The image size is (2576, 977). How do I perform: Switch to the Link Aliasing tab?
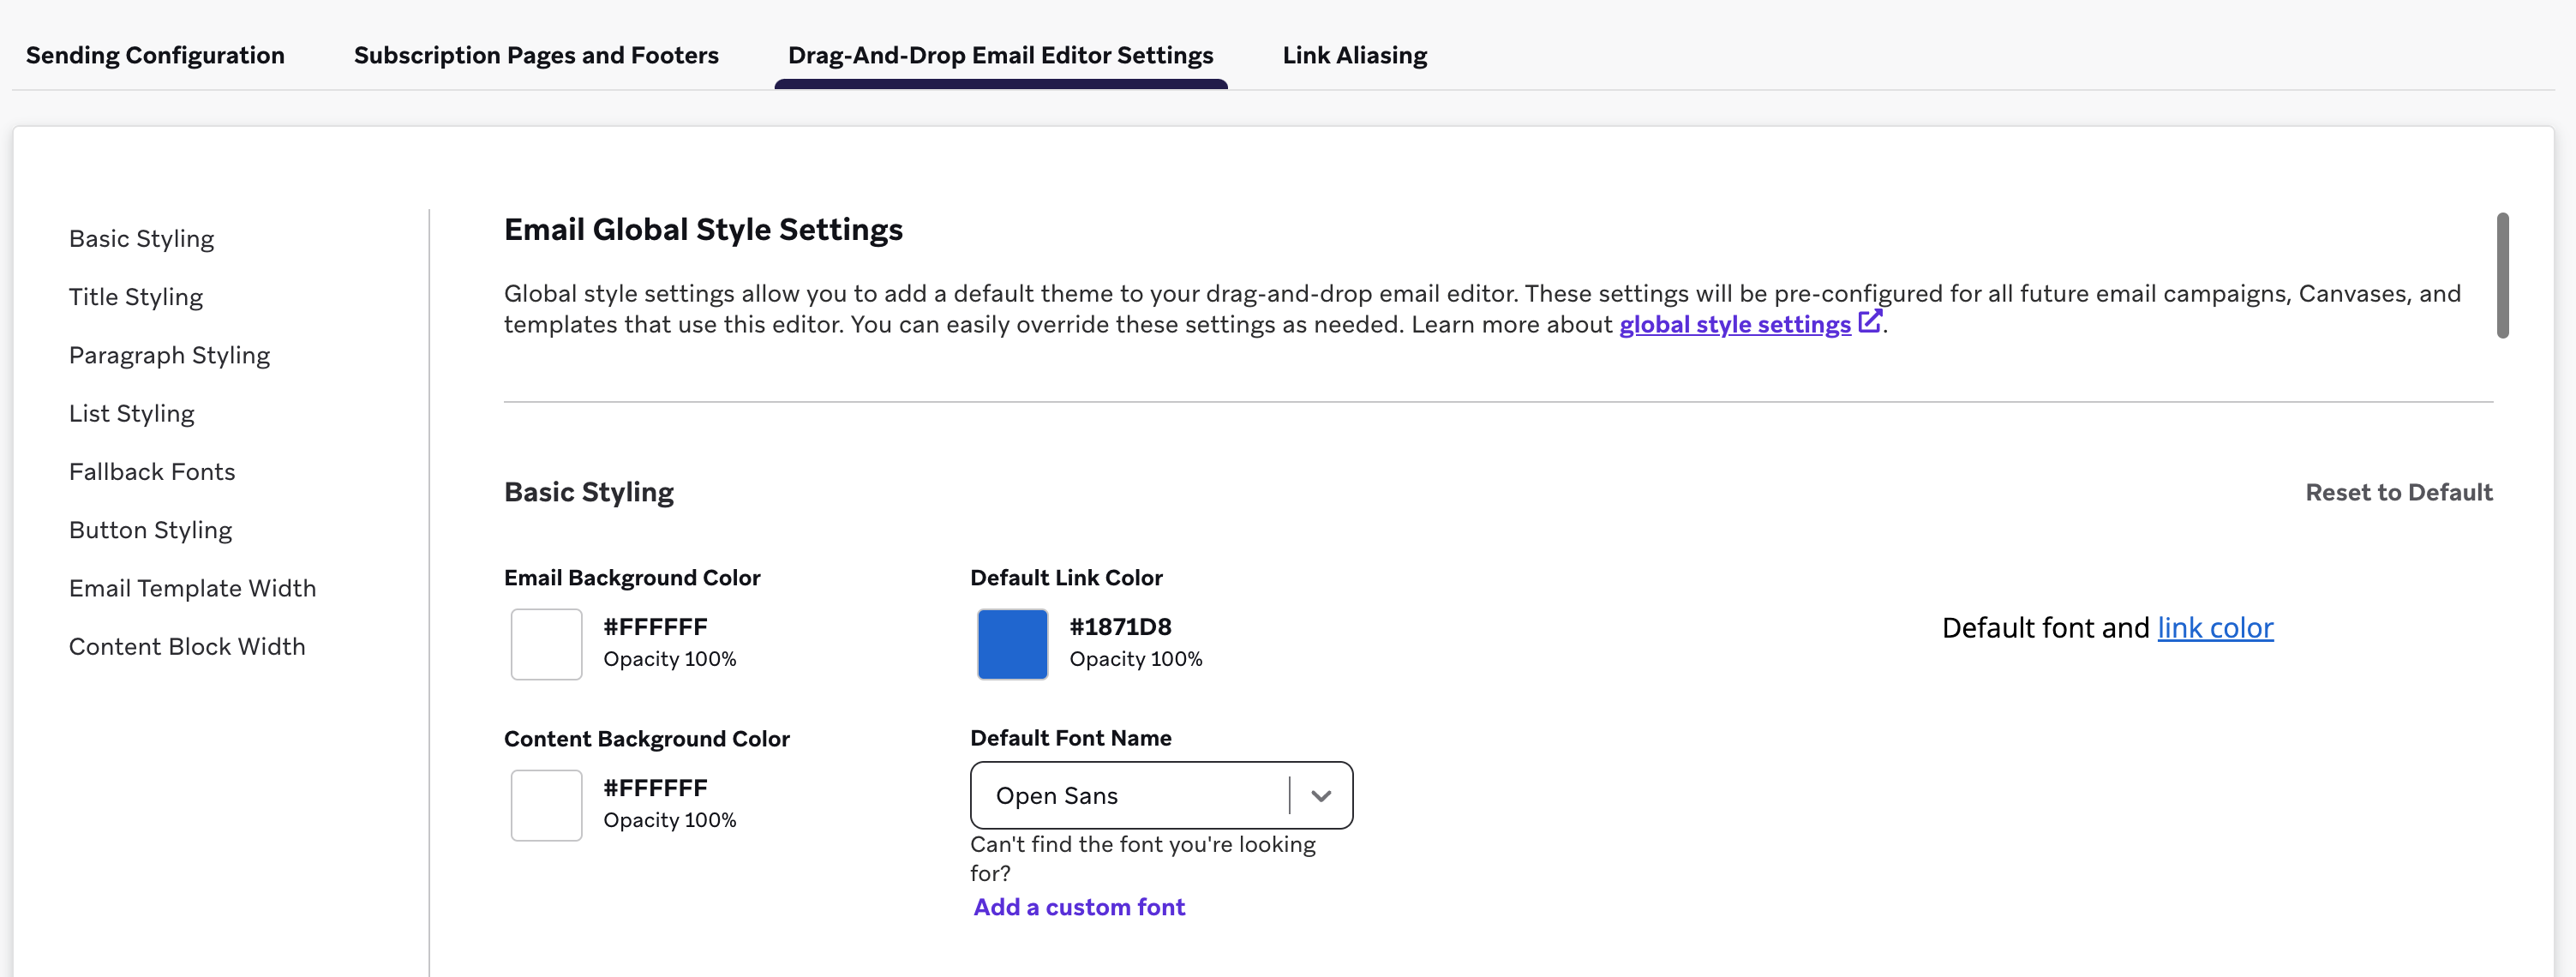(x=1354, y=55)
